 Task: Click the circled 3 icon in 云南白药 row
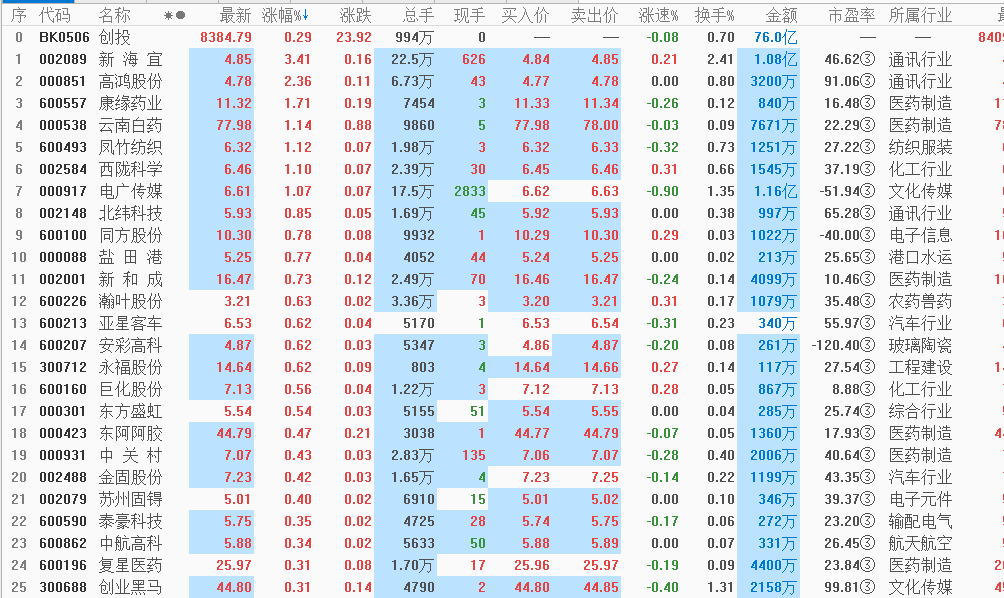868,125
